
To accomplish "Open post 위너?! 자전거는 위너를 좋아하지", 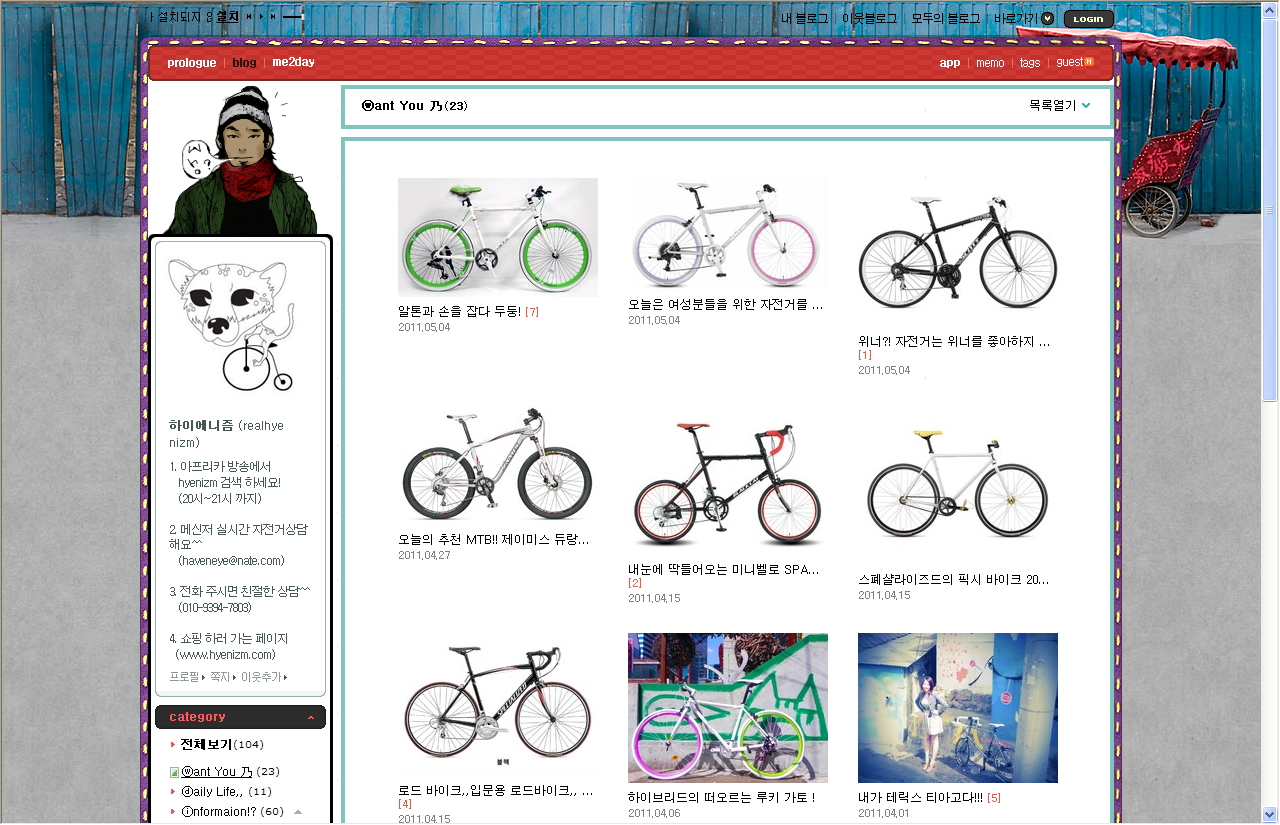I will coord(954,342).
